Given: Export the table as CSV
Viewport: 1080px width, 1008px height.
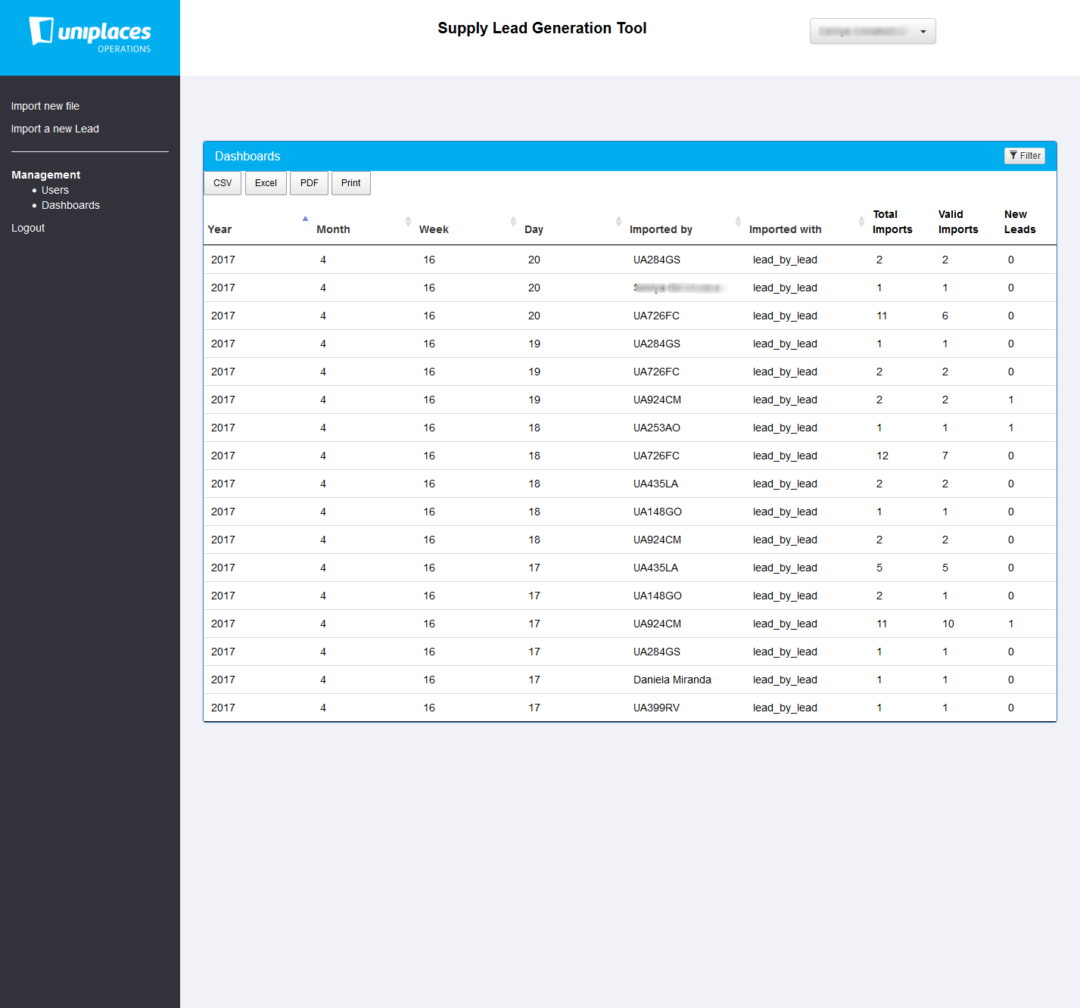Looking at the screenshot, I should (222, 183).
